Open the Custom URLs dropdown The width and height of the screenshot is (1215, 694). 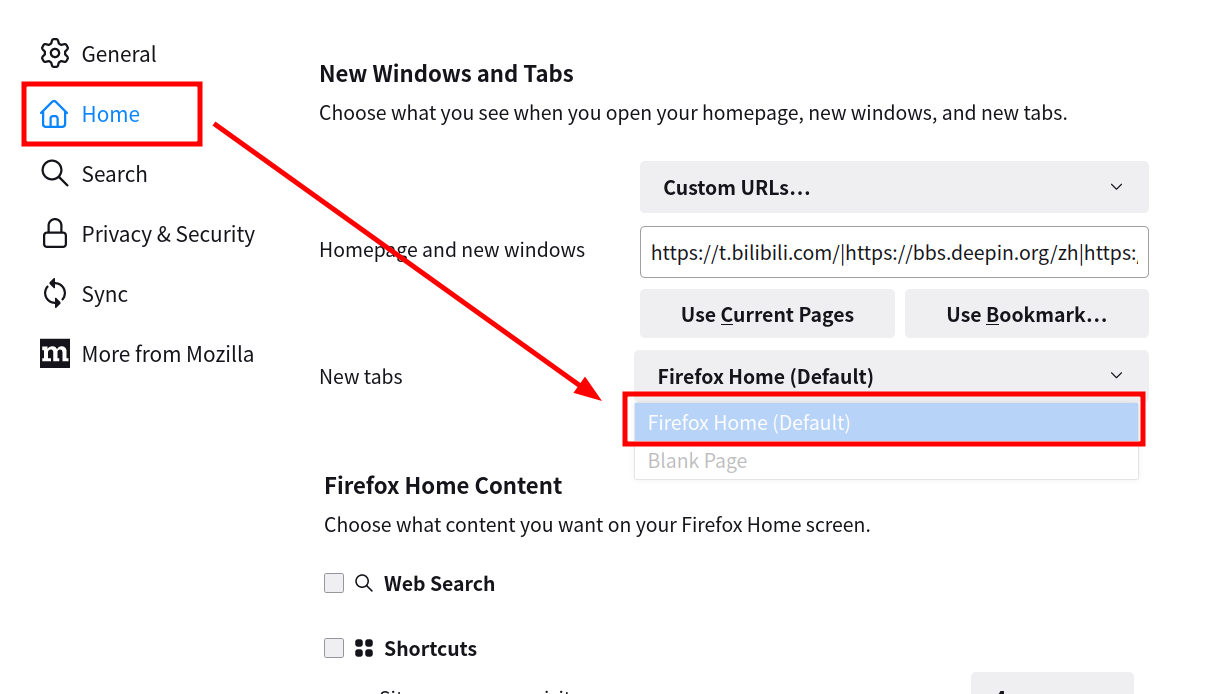point(893,187)
